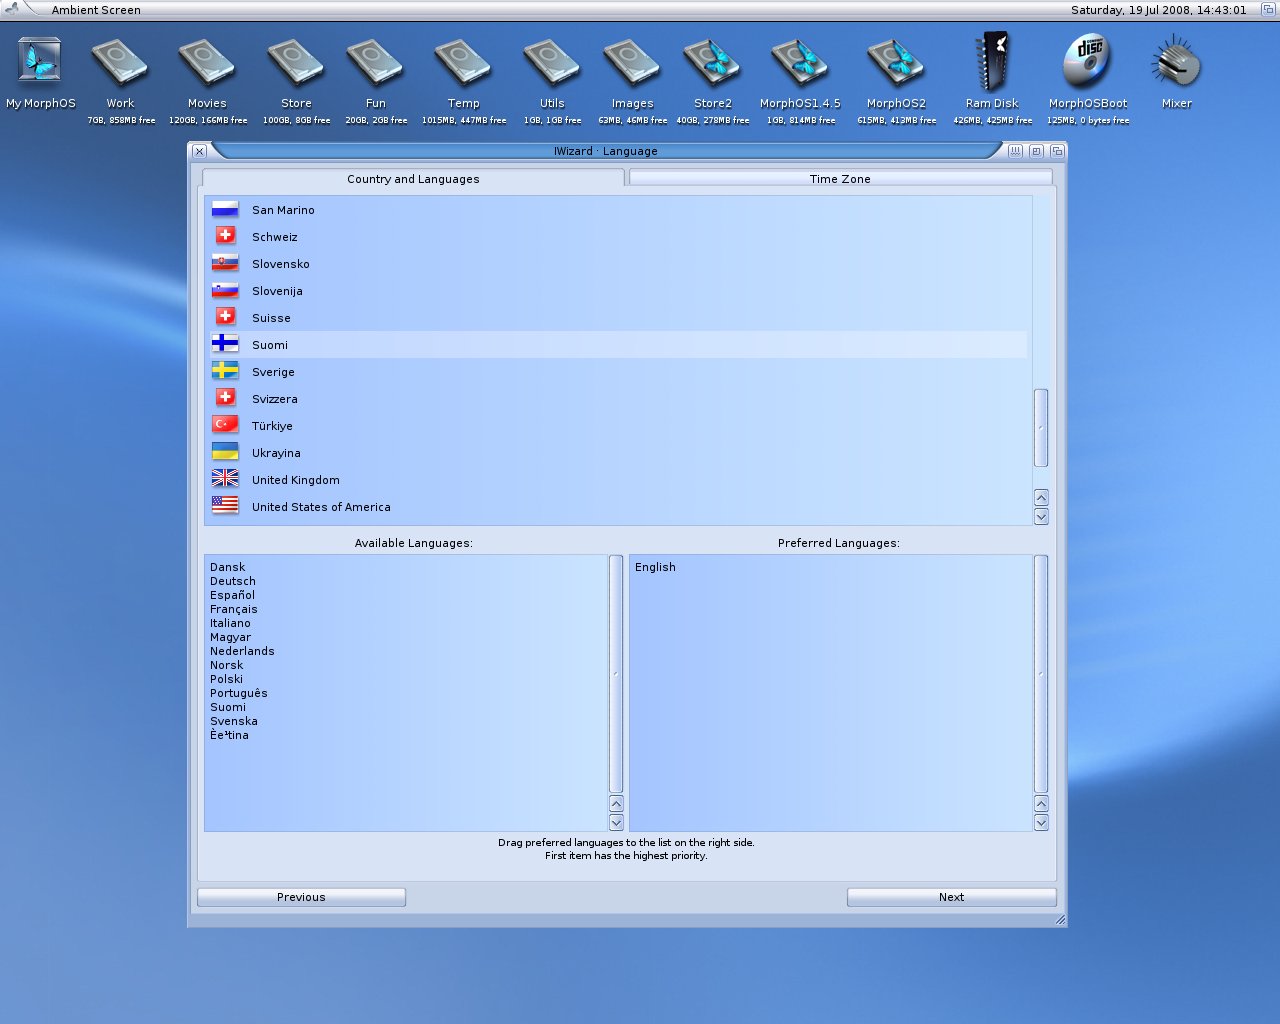Open the MorphOS1.4.5 drive icon
The width and height of the screenshot is (1280, 1024).
coord(800,63)
